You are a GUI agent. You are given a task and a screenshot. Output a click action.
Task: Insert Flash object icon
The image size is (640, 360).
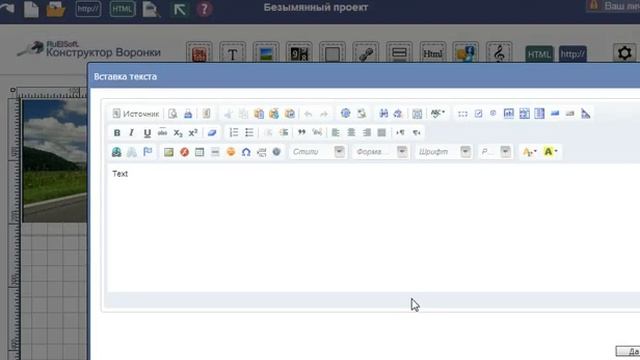coord(184,152)
